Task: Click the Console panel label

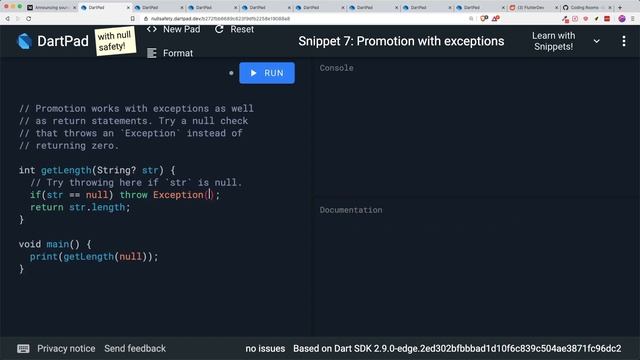Action: tap(337, 68)
